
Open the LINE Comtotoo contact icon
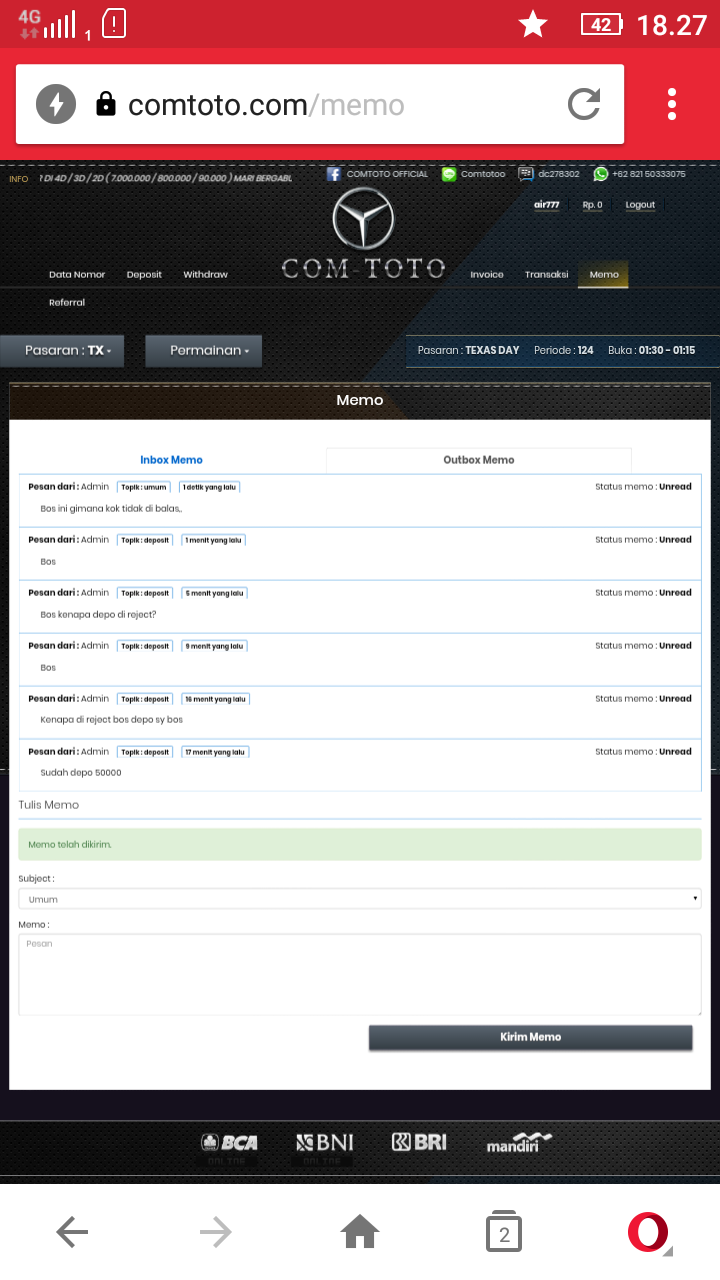449,174
